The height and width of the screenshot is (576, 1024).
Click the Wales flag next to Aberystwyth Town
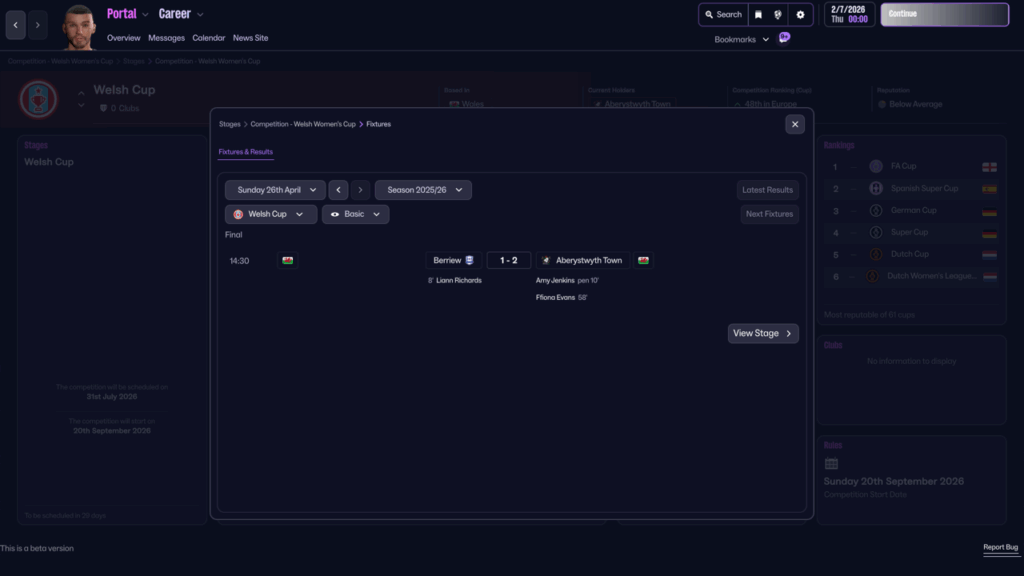point(643,260)
